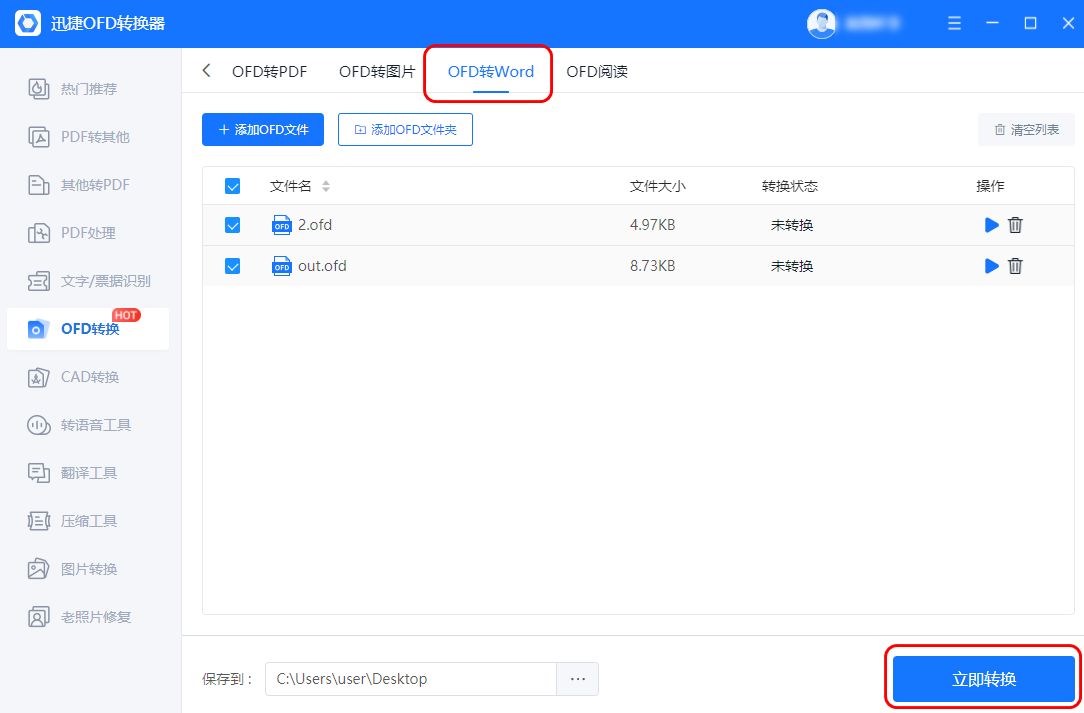Open the 热门推荐 sidebar section
This screenshot has height=713, width=1084.
coord(87,88)
